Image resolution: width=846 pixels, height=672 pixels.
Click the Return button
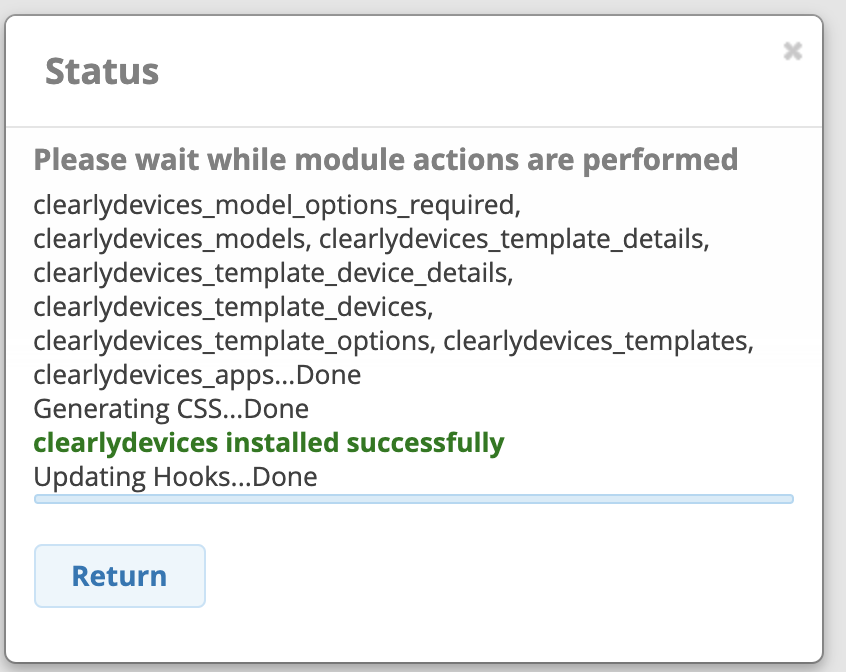(x=120, y=576)
